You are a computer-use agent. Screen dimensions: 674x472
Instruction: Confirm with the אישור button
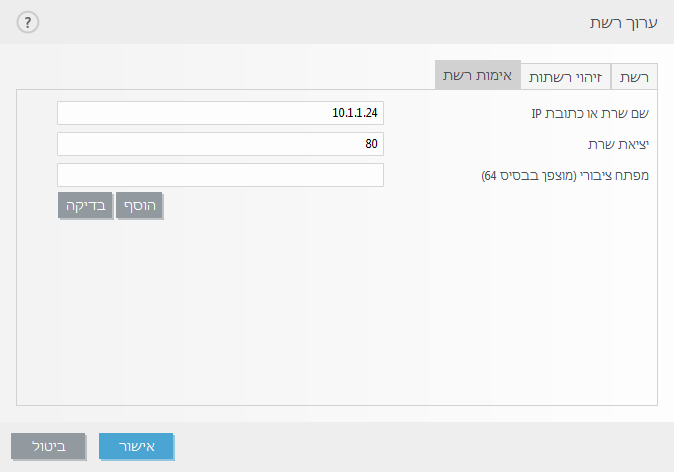[x=136, y=447]
